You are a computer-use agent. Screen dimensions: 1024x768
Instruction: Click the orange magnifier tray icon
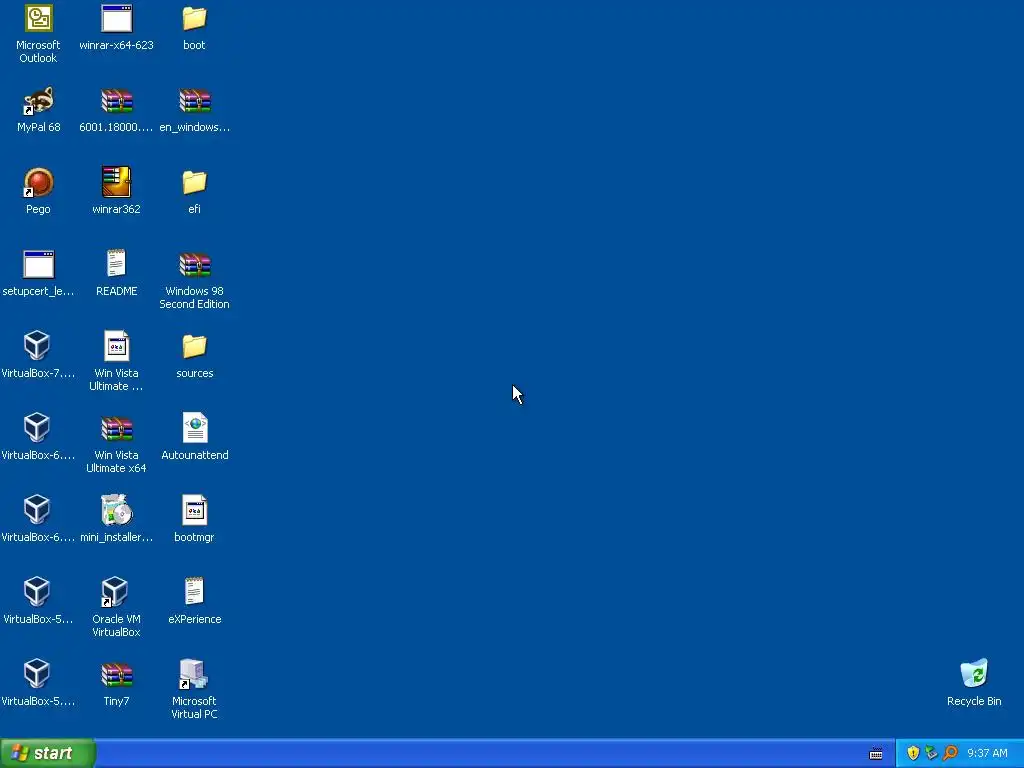[x=950, y=753]
